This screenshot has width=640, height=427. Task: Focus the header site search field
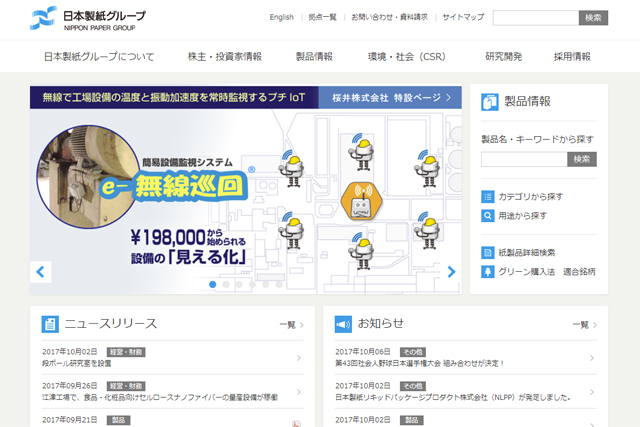click(x=536, y=18)
